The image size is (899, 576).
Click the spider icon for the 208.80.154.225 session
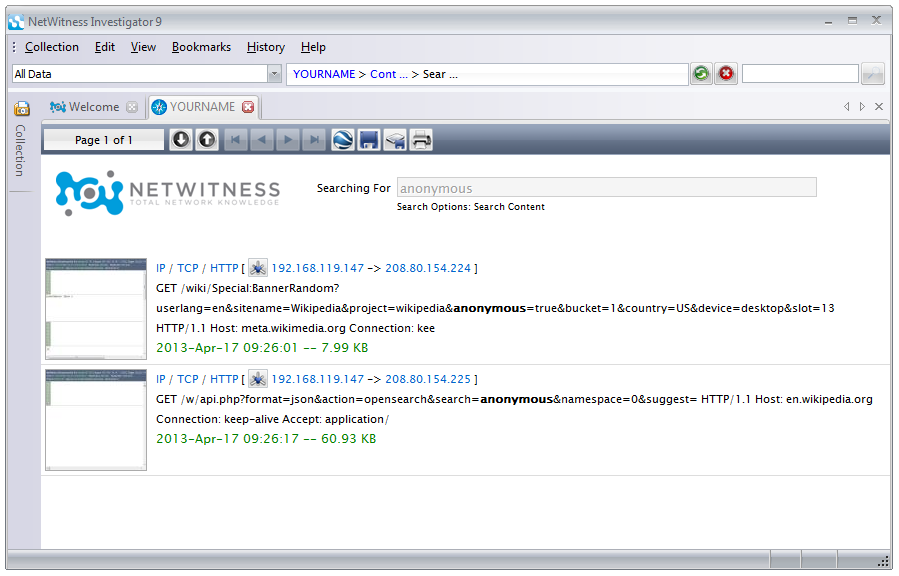coord(257,379)
